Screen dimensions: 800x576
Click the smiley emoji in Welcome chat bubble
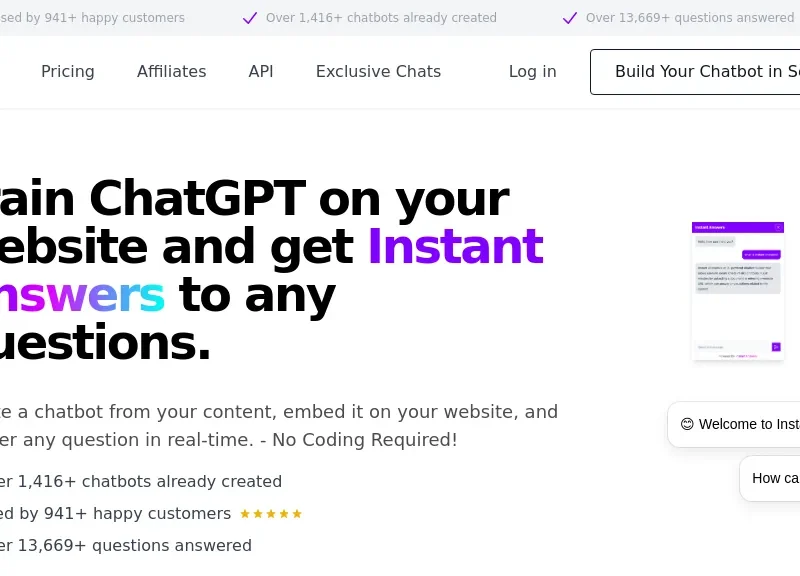click(687, 424)
